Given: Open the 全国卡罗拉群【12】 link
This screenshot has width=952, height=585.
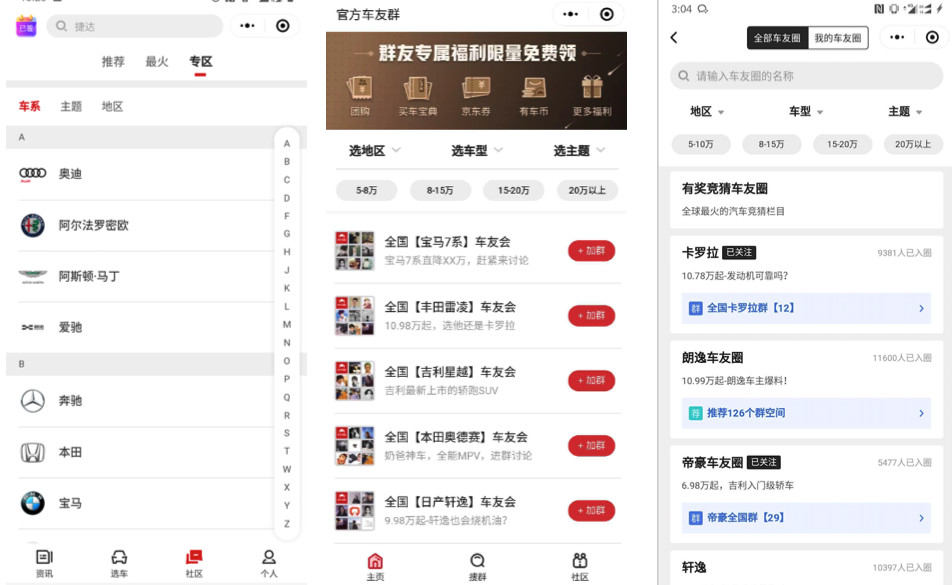Looking at the screenshot, I should (805, 308).
